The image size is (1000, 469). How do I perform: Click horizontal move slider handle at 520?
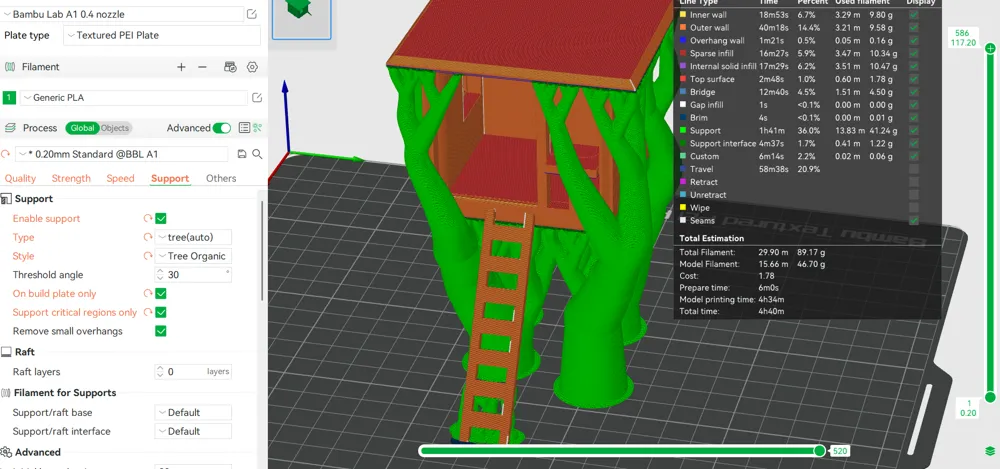coord(820,451)
